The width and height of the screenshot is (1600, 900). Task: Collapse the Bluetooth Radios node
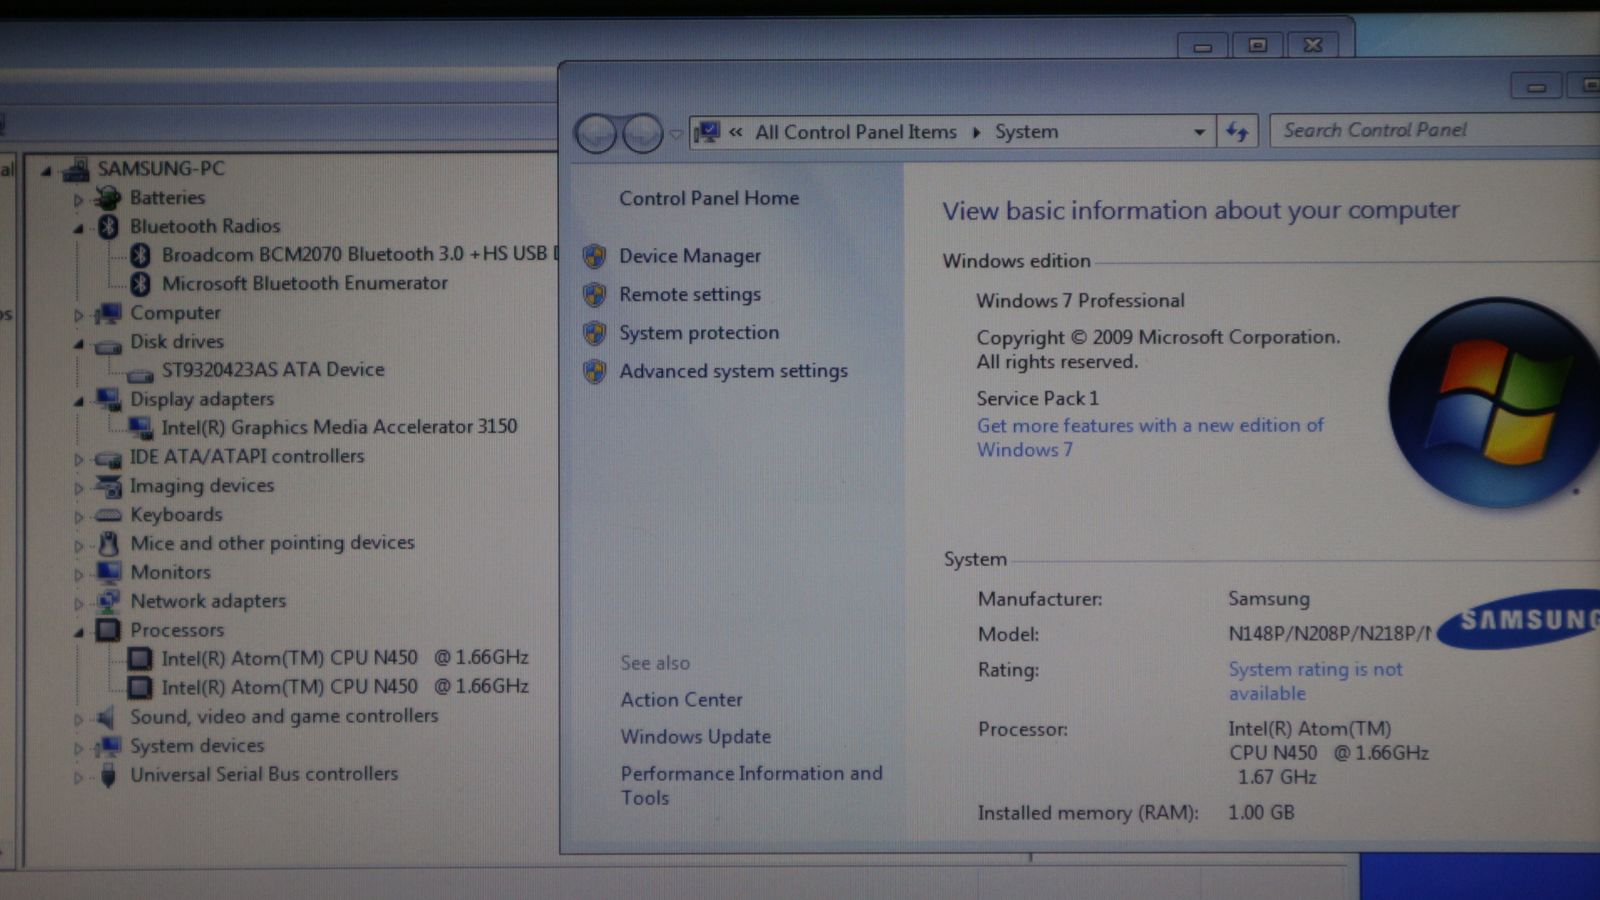click(x=78, y=229)
